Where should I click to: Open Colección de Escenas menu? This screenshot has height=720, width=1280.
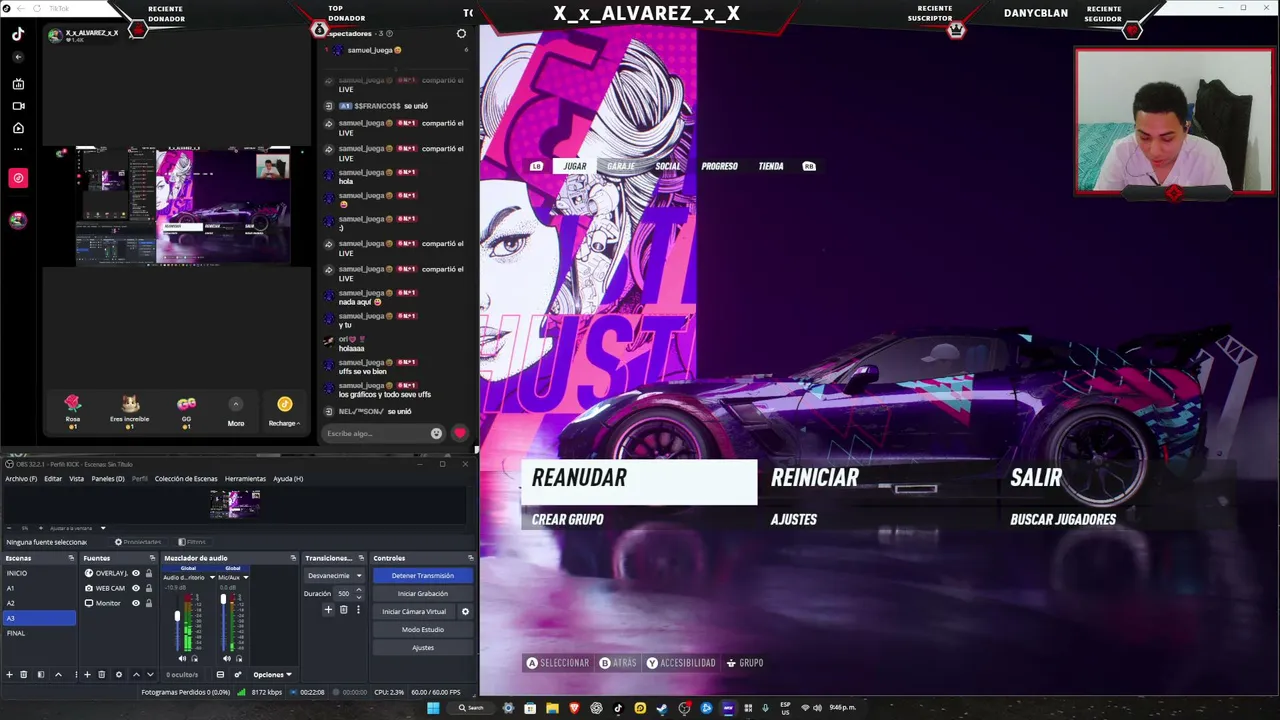point(186,479)
